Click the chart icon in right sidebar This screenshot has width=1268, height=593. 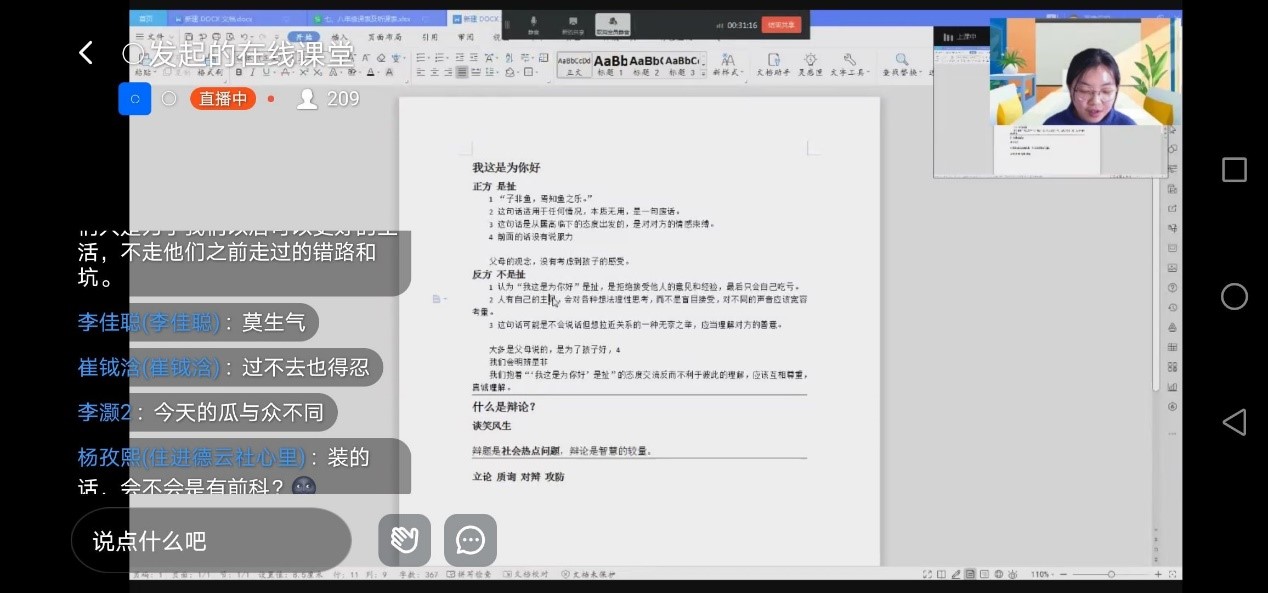[1172, 387]
